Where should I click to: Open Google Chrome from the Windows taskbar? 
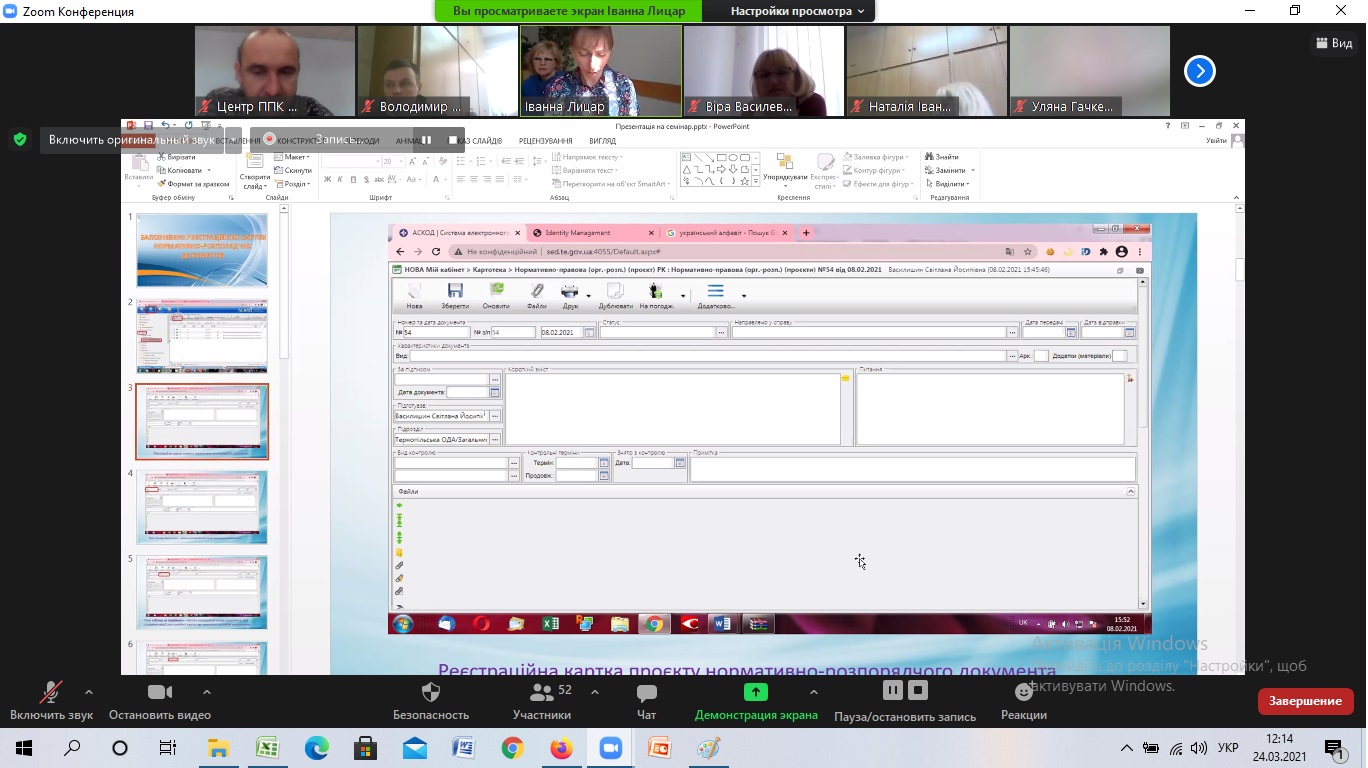click(512, 748)
